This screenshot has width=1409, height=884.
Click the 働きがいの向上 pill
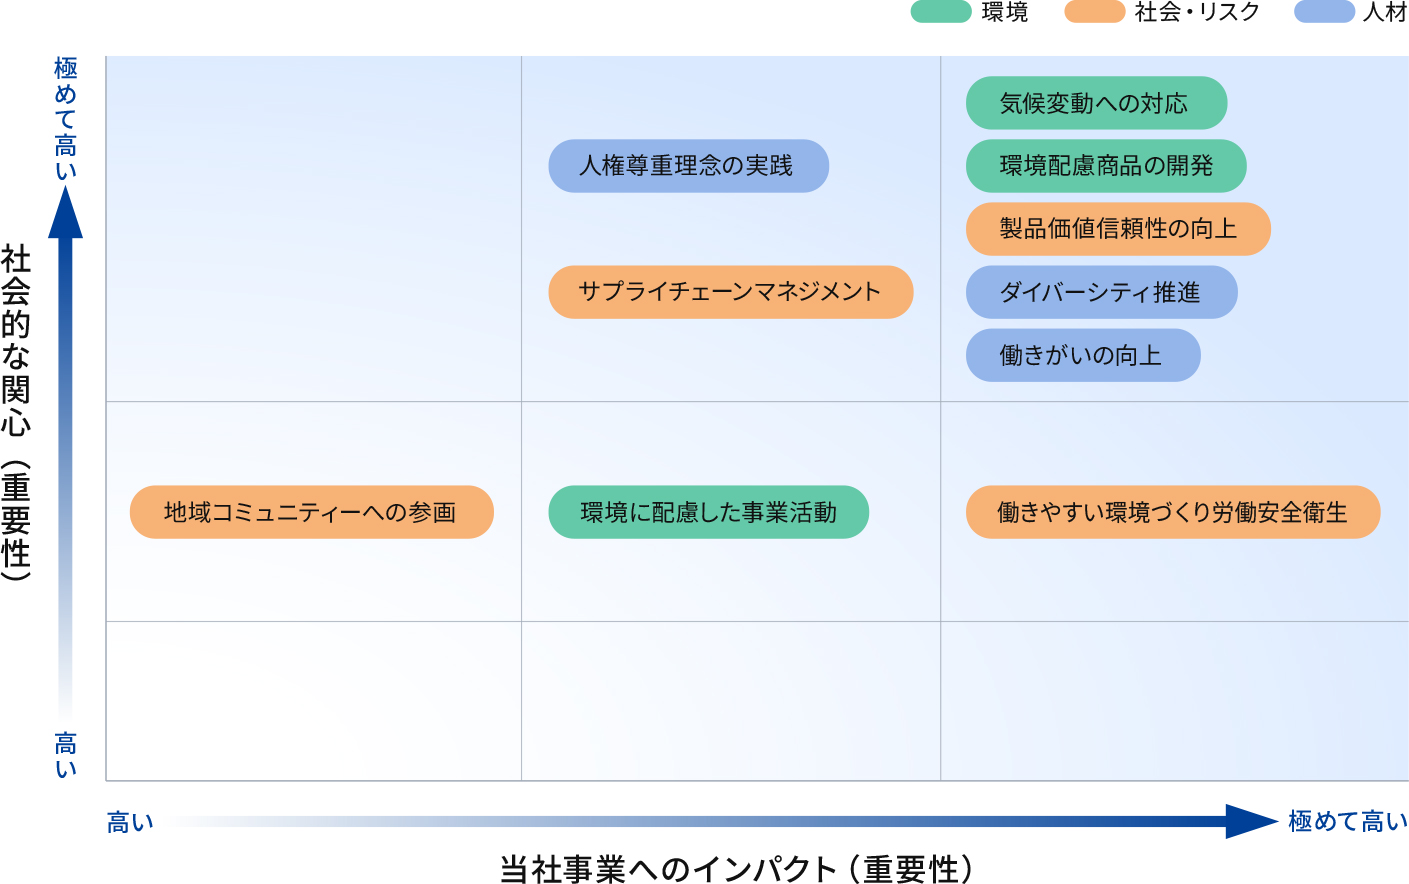point(1082,355)
